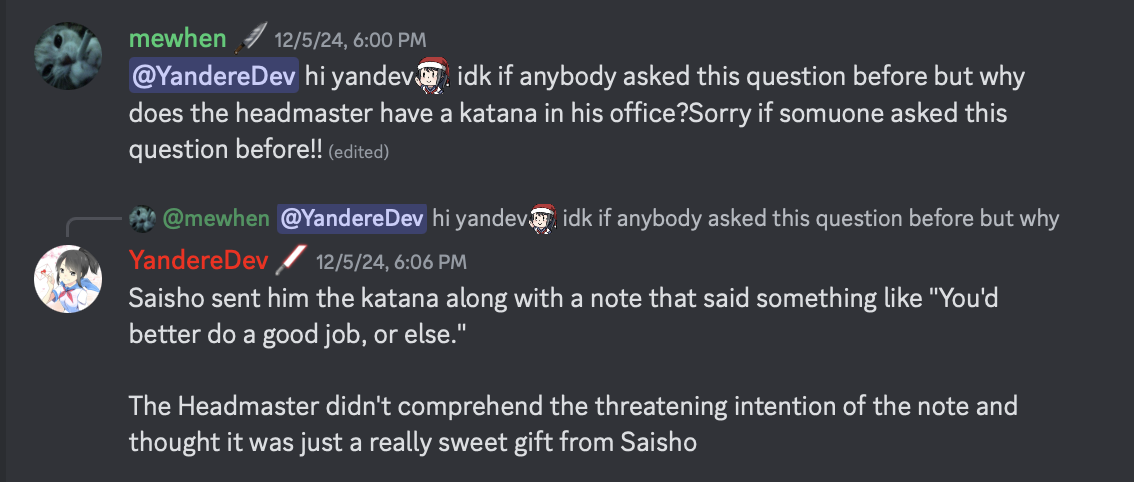Click @mewhen in the reply preview

click(x=216, y=218)
